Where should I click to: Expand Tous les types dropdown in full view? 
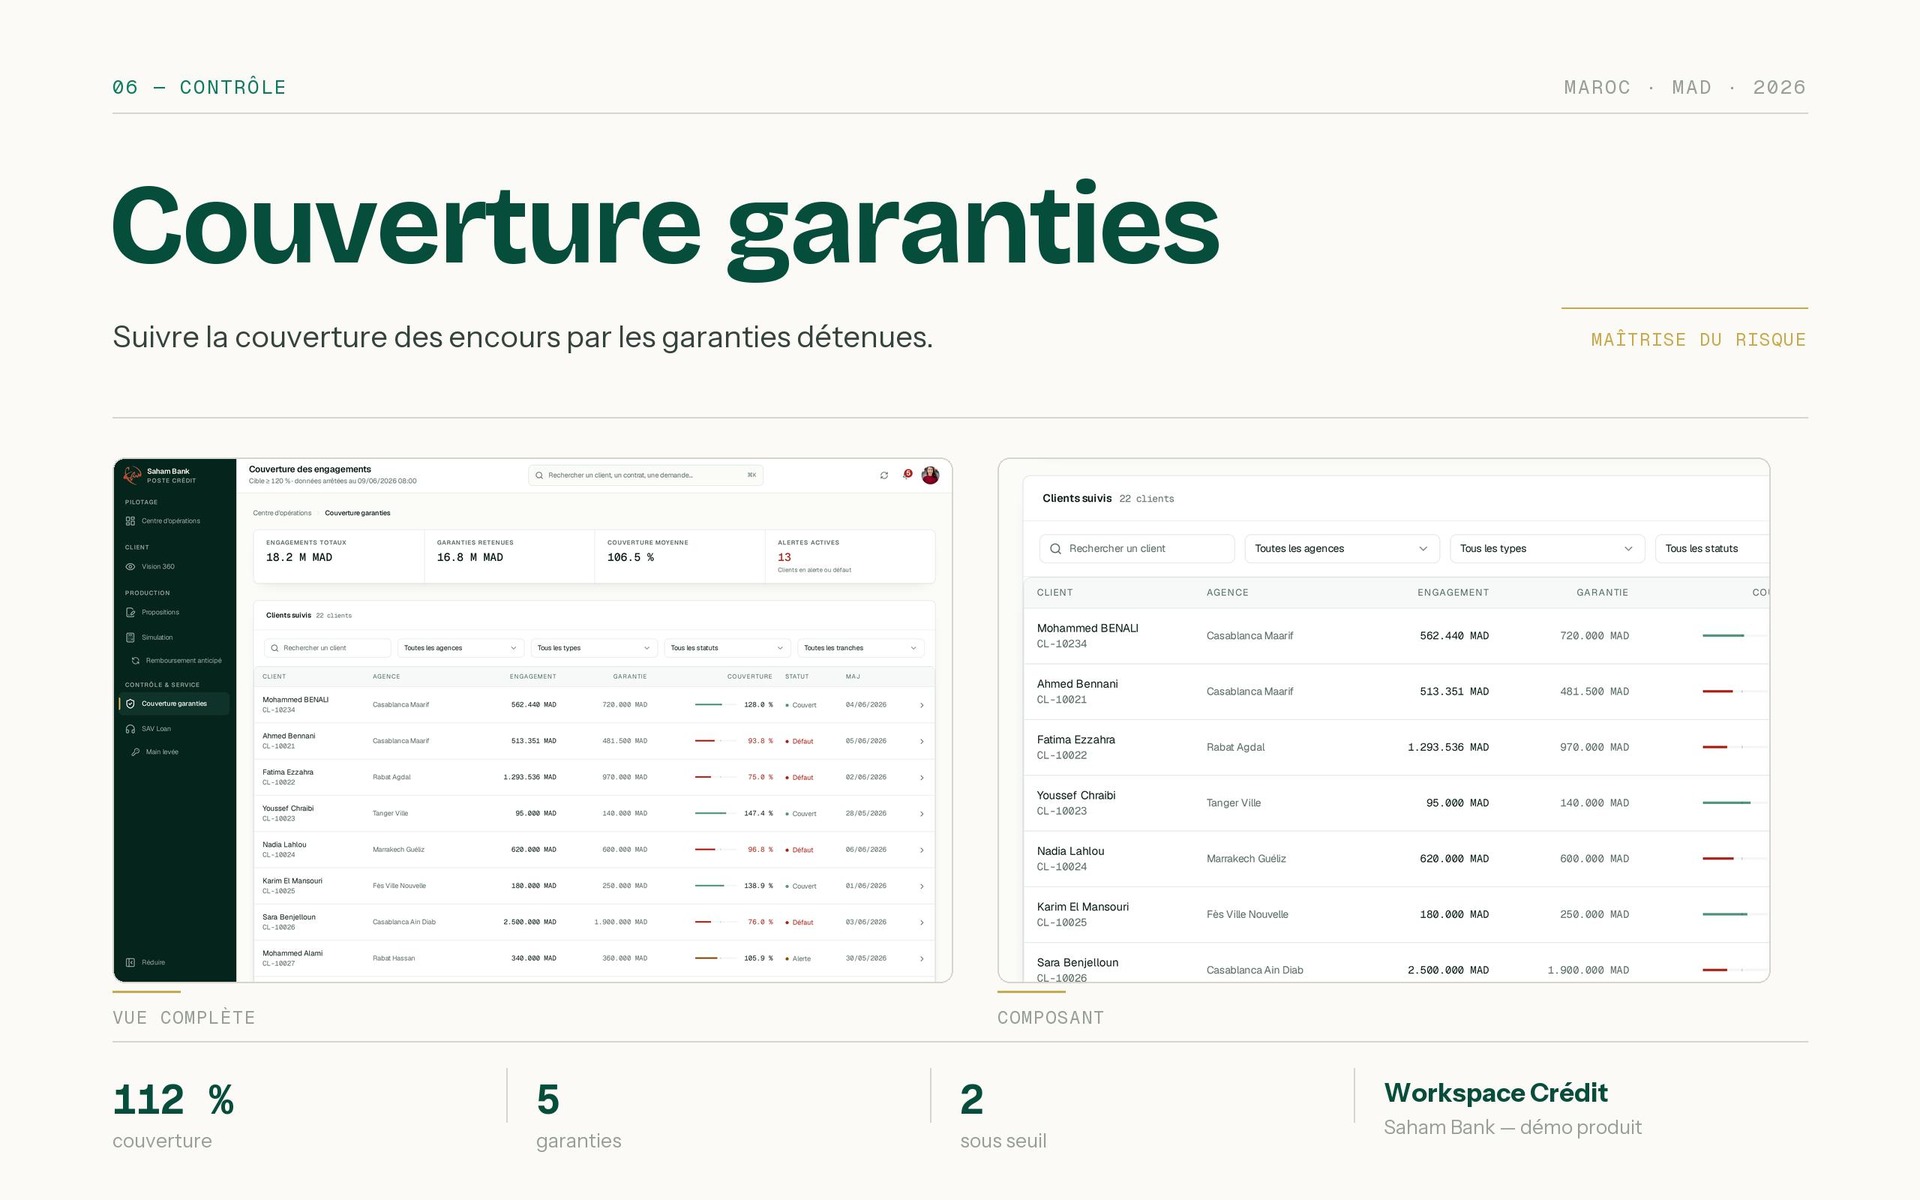(594, 648)
